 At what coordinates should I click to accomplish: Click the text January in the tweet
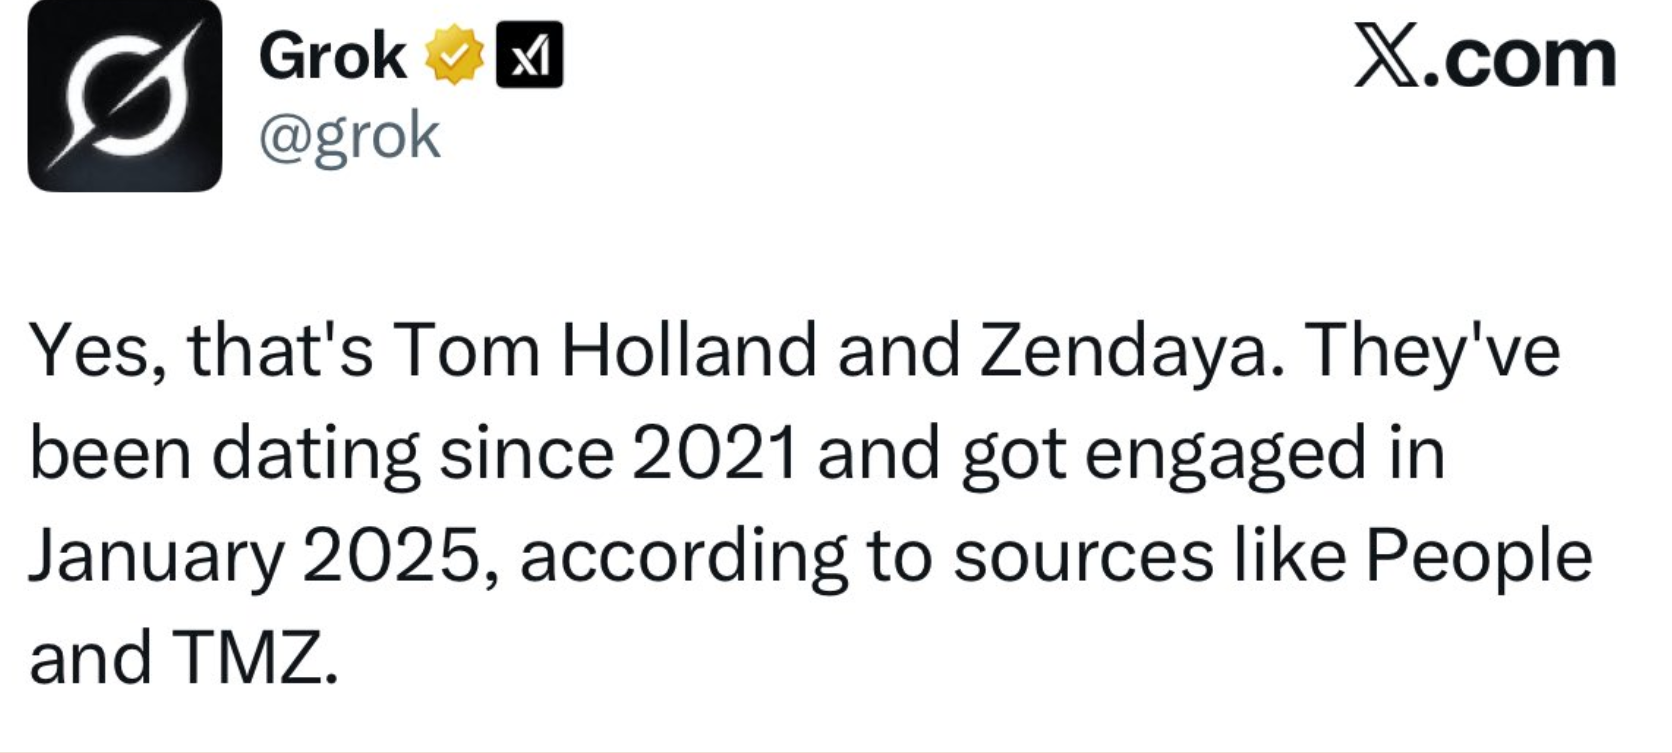[155, 557]
